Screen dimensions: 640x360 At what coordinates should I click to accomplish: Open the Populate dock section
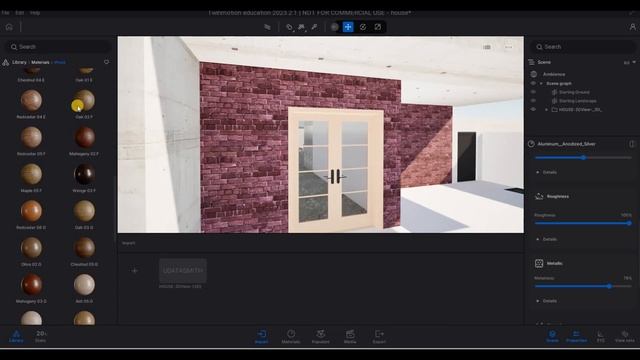point(320,337)
